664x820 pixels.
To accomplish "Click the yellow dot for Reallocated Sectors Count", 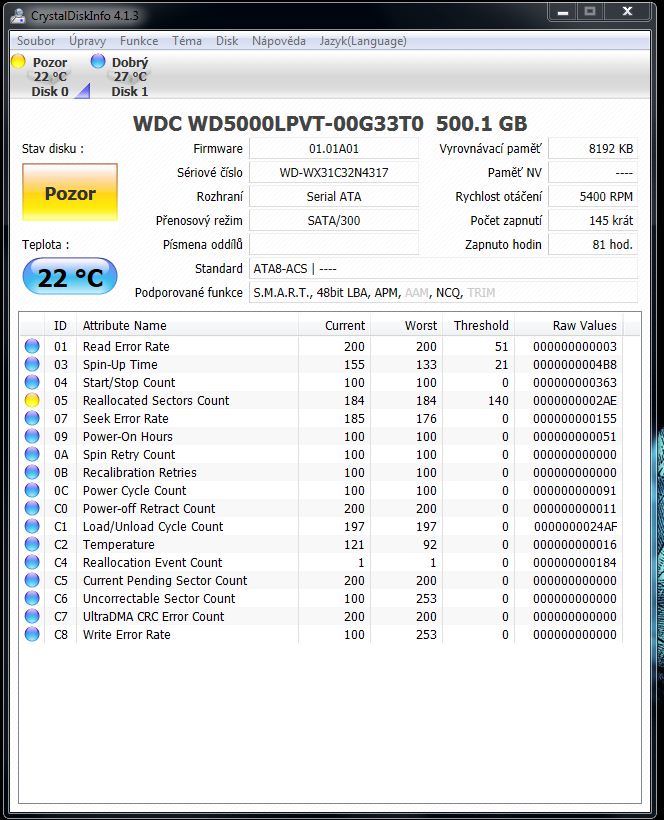I will 32,400.
